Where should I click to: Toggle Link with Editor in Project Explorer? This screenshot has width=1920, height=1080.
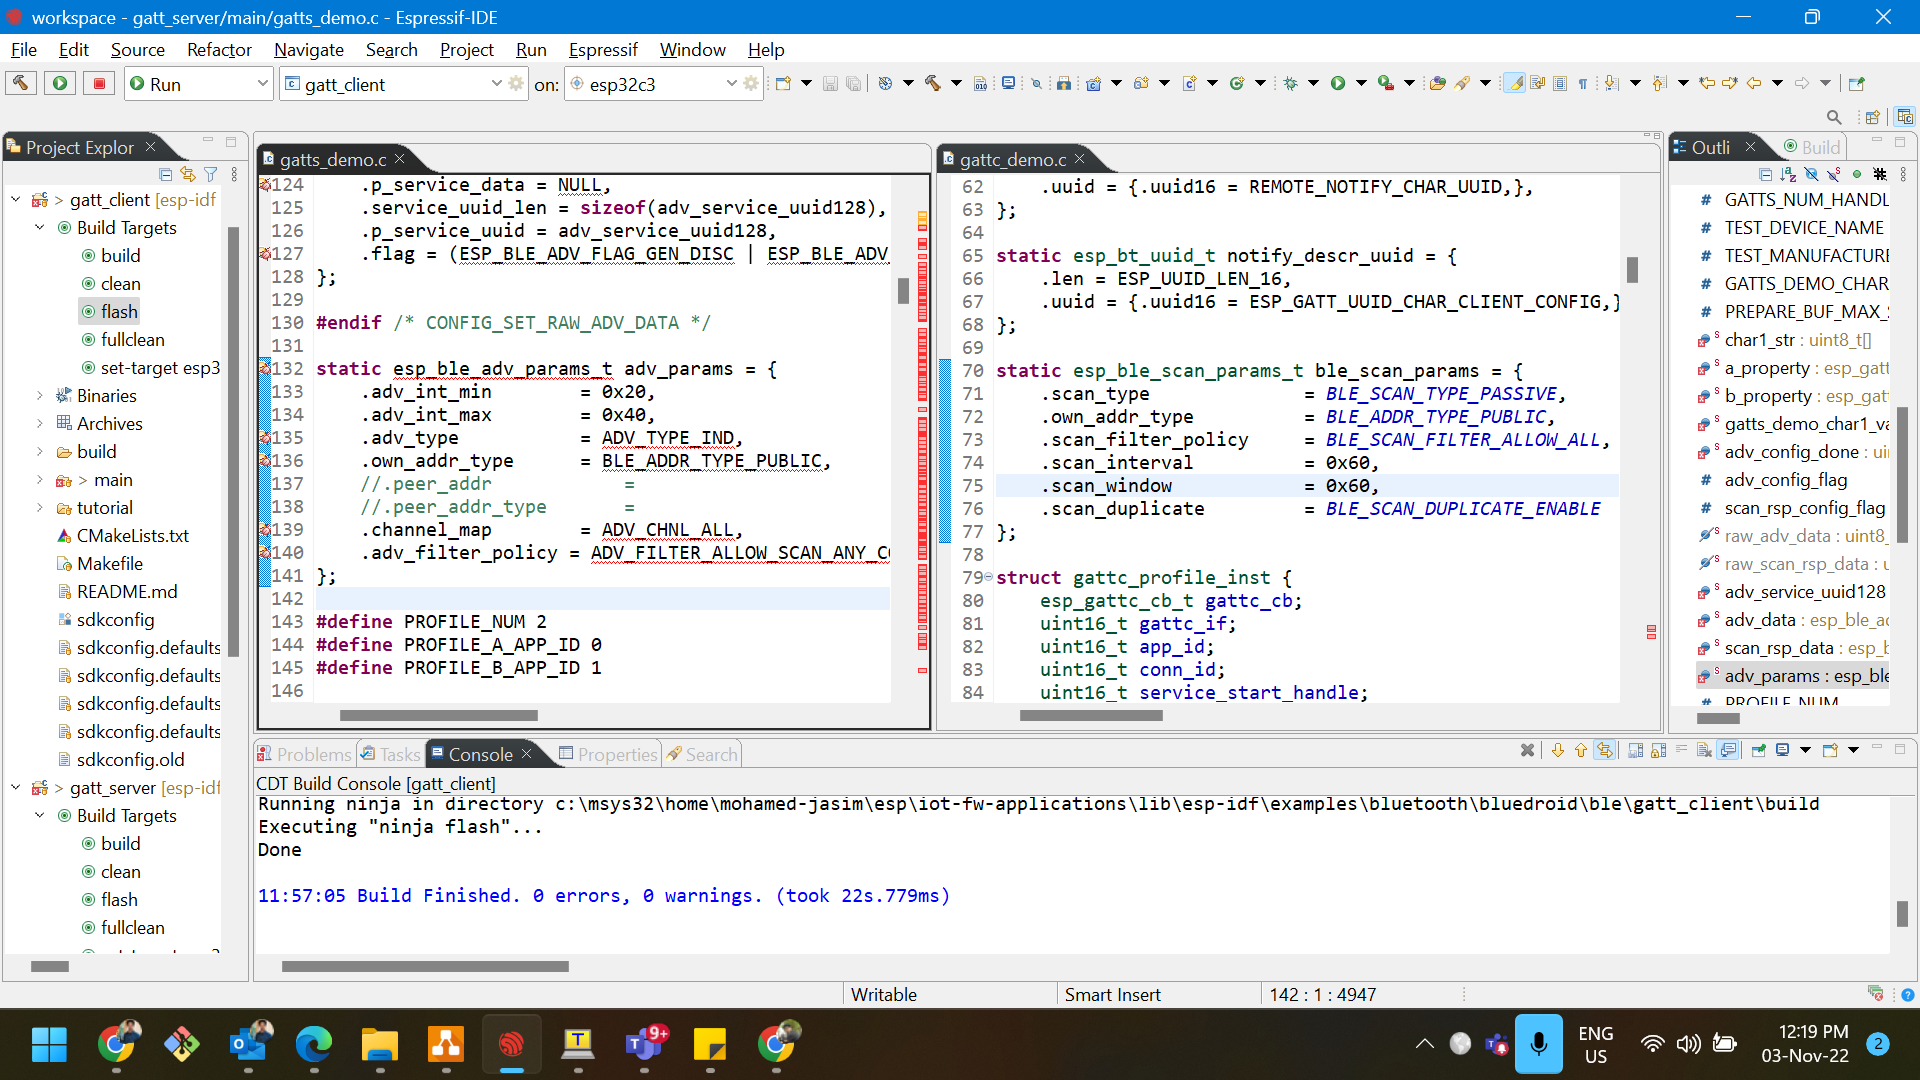pos(188,174)
